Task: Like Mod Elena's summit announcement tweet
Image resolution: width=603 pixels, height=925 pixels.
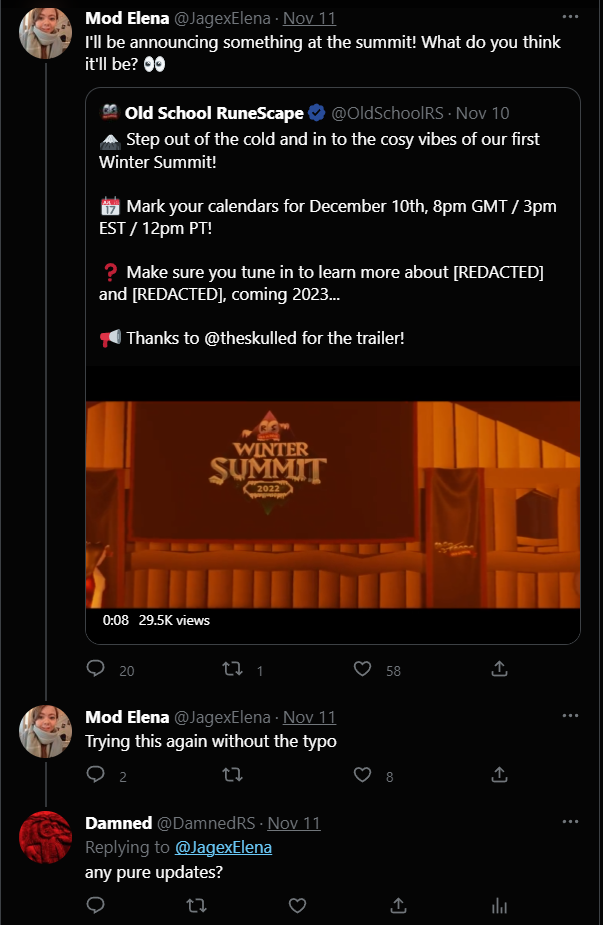Action: point(364,669)
